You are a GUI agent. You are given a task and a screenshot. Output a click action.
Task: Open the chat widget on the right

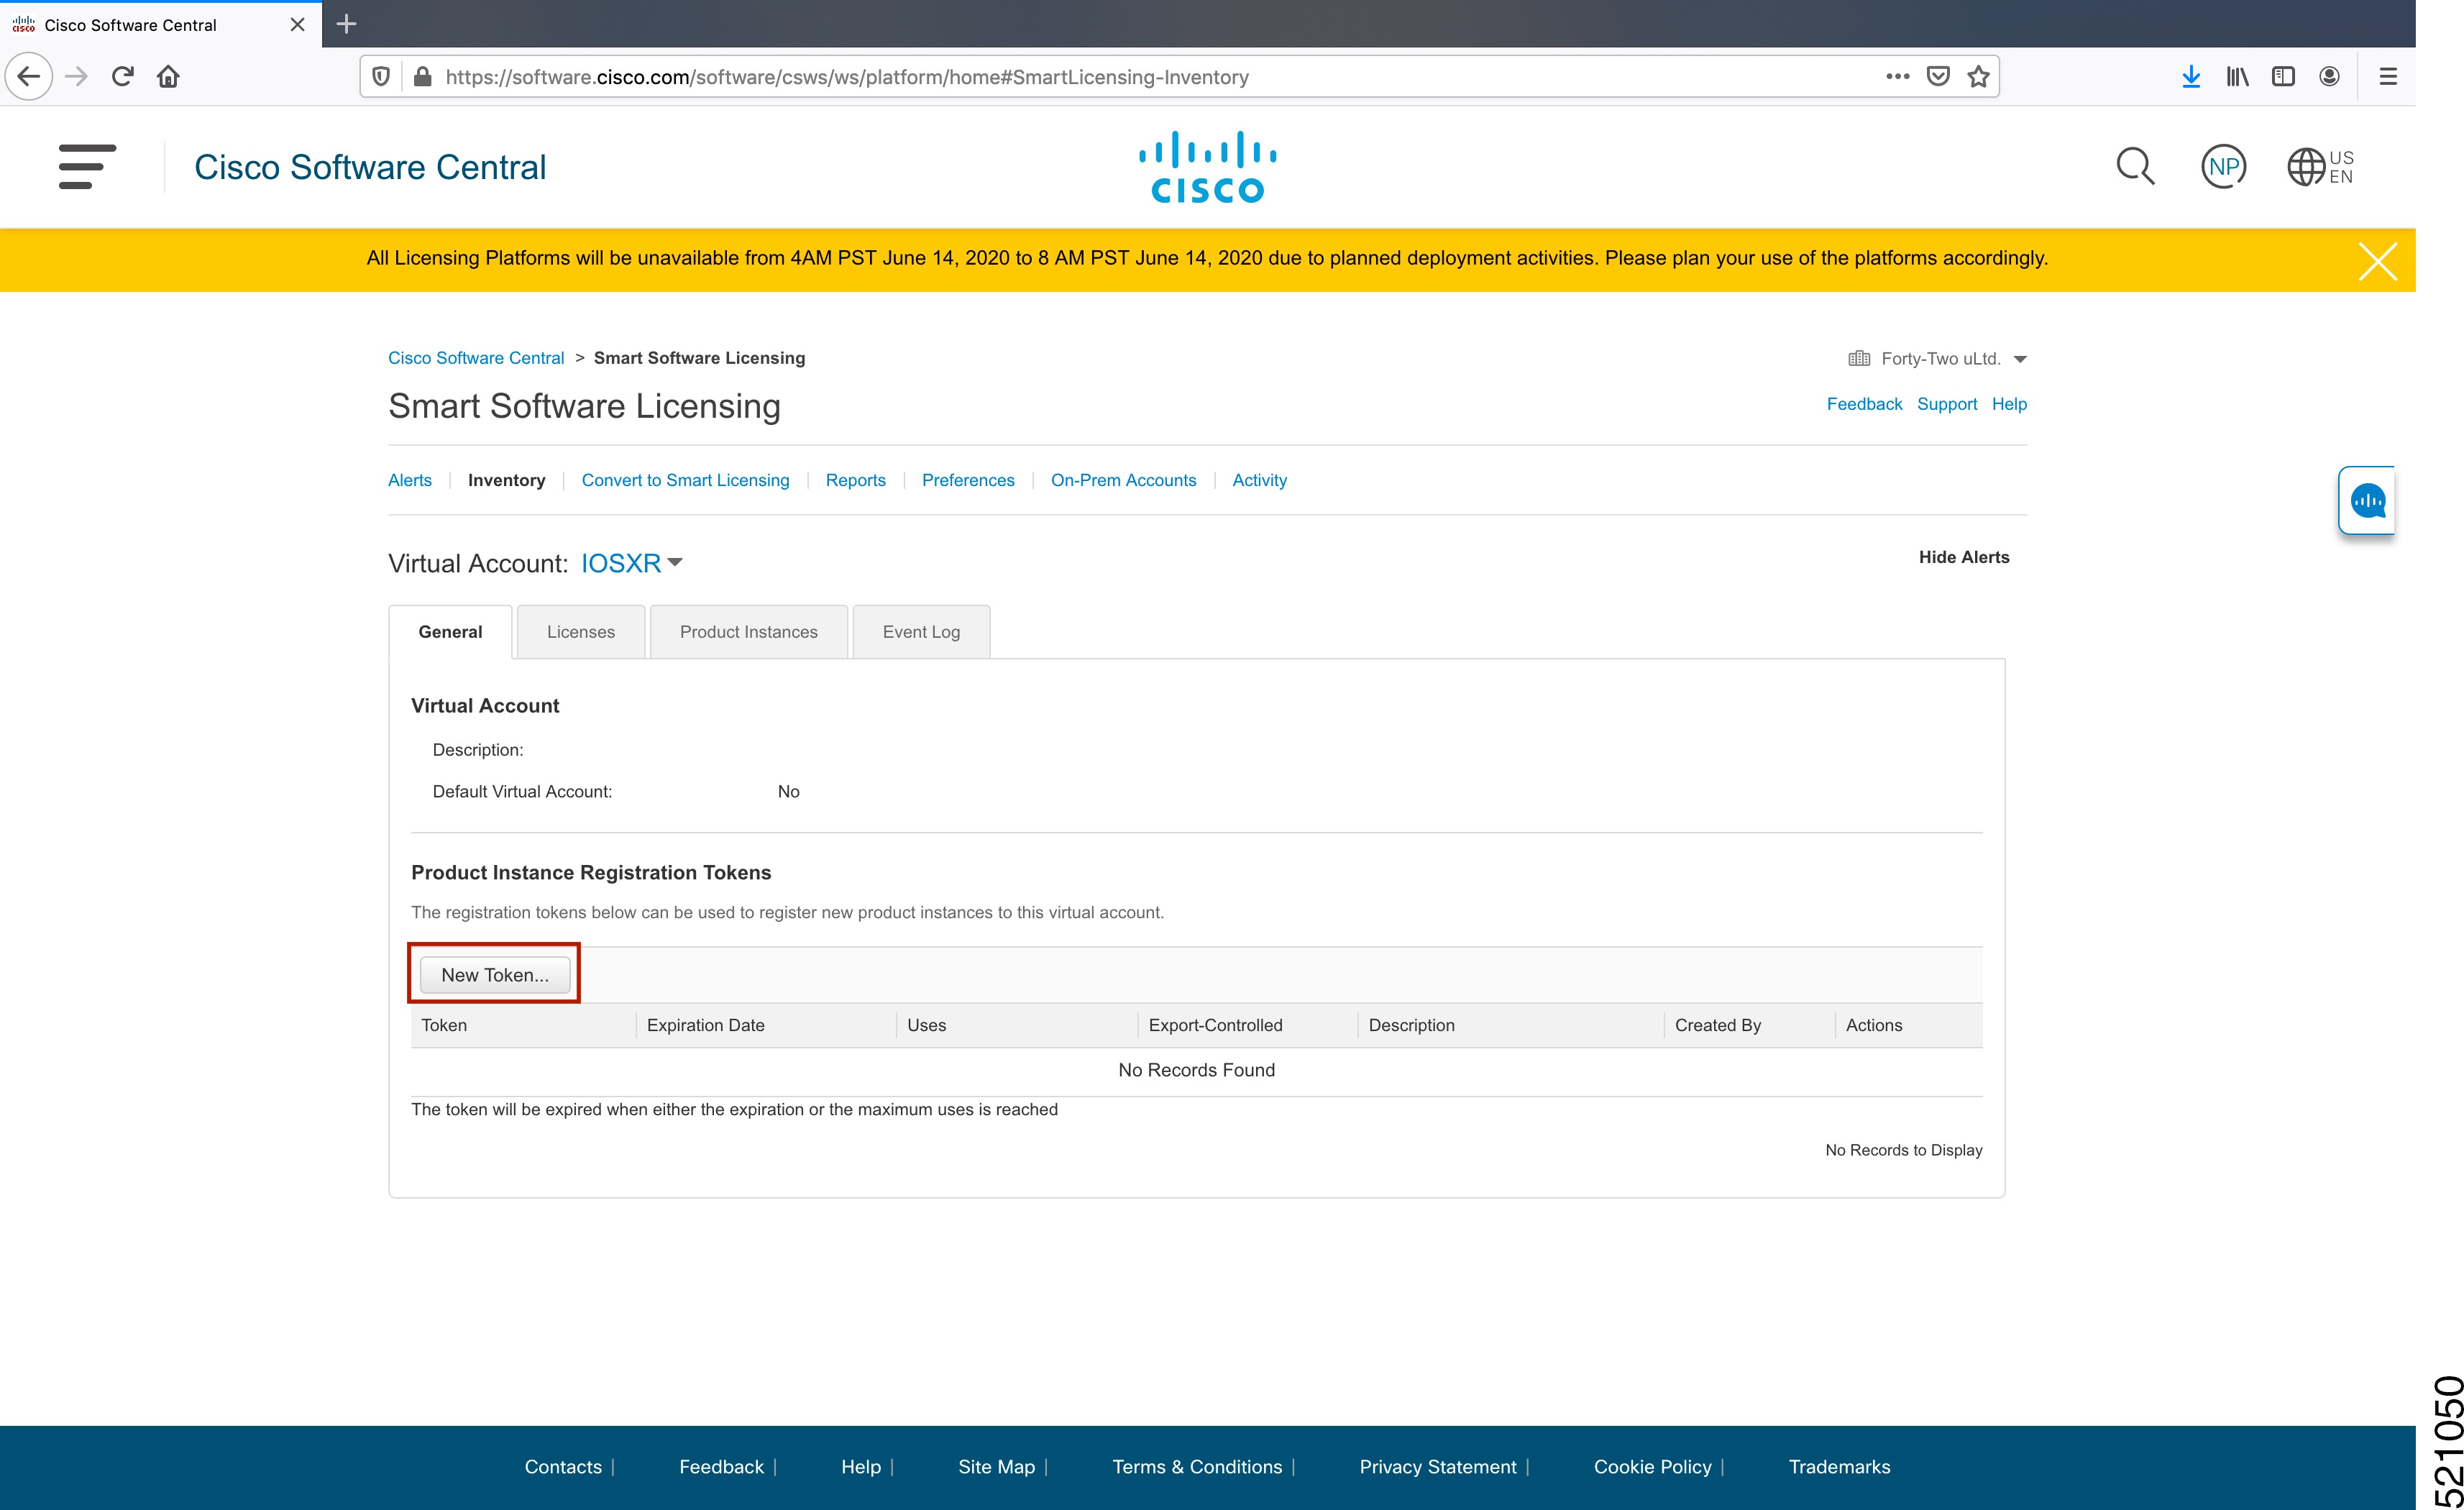click(2367, 499)
